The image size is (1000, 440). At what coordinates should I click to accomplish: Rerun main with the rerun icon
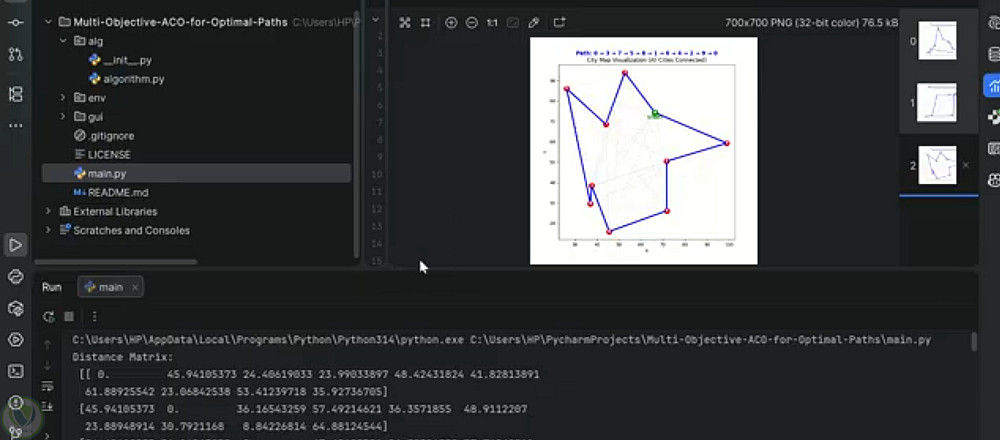[48, 316]
